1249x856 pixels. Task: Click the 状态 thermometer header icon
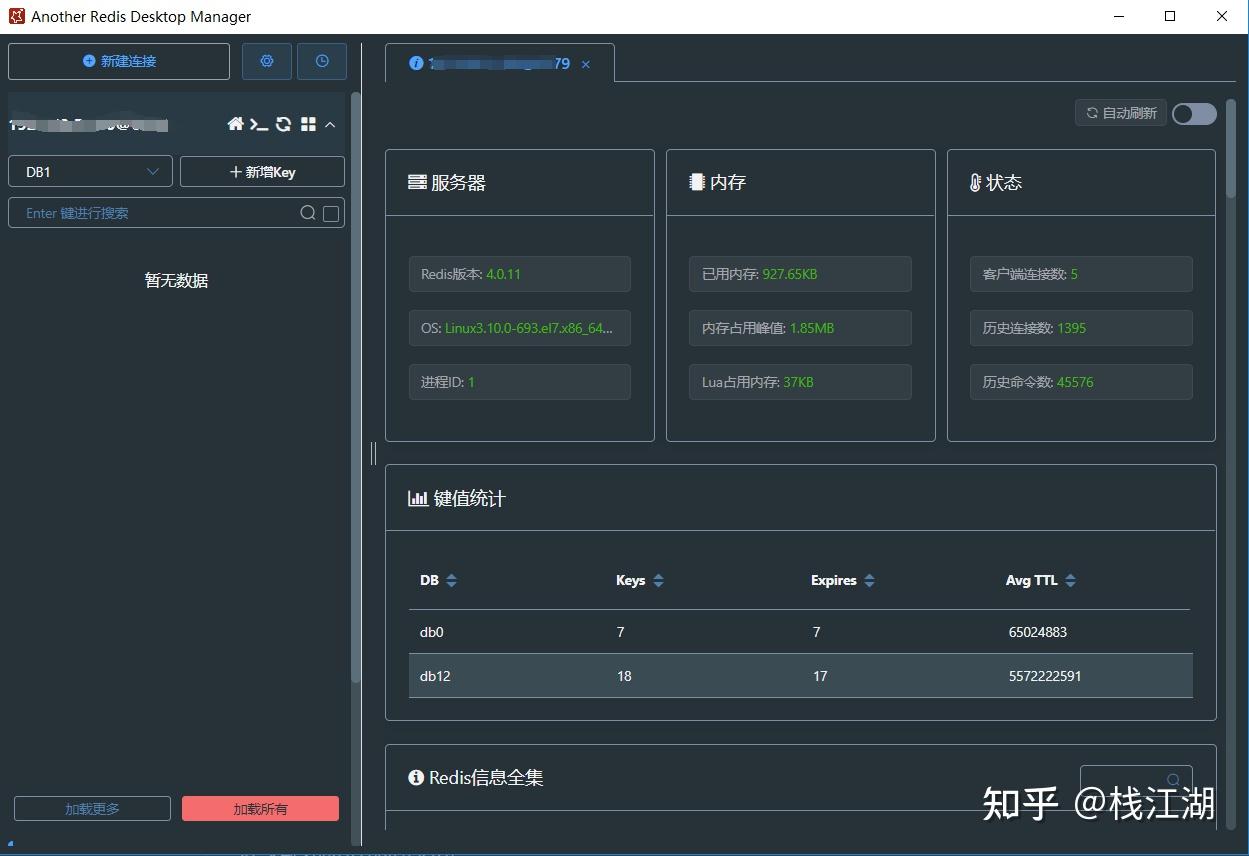975,183
